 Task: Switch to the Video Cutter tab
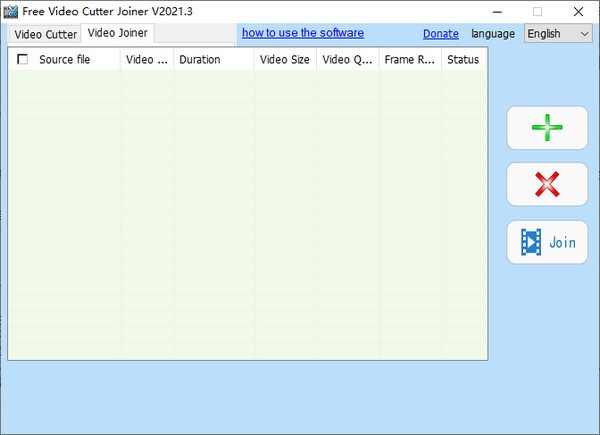(x=45, y=34)
